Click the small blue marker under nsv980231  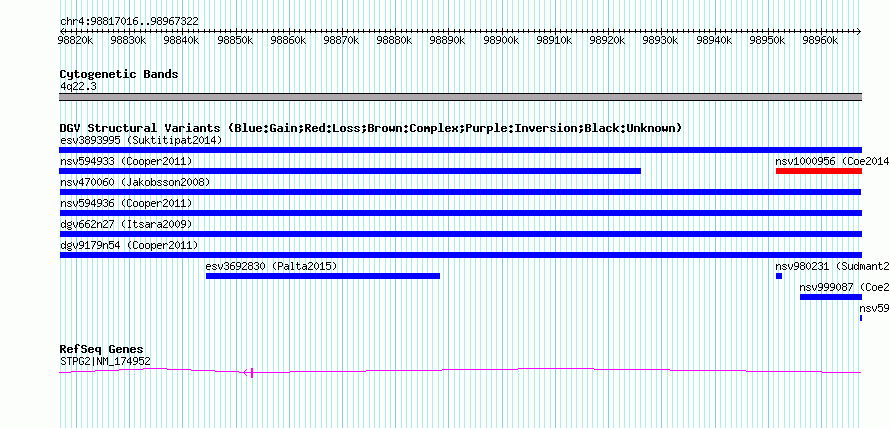(779, 276)
